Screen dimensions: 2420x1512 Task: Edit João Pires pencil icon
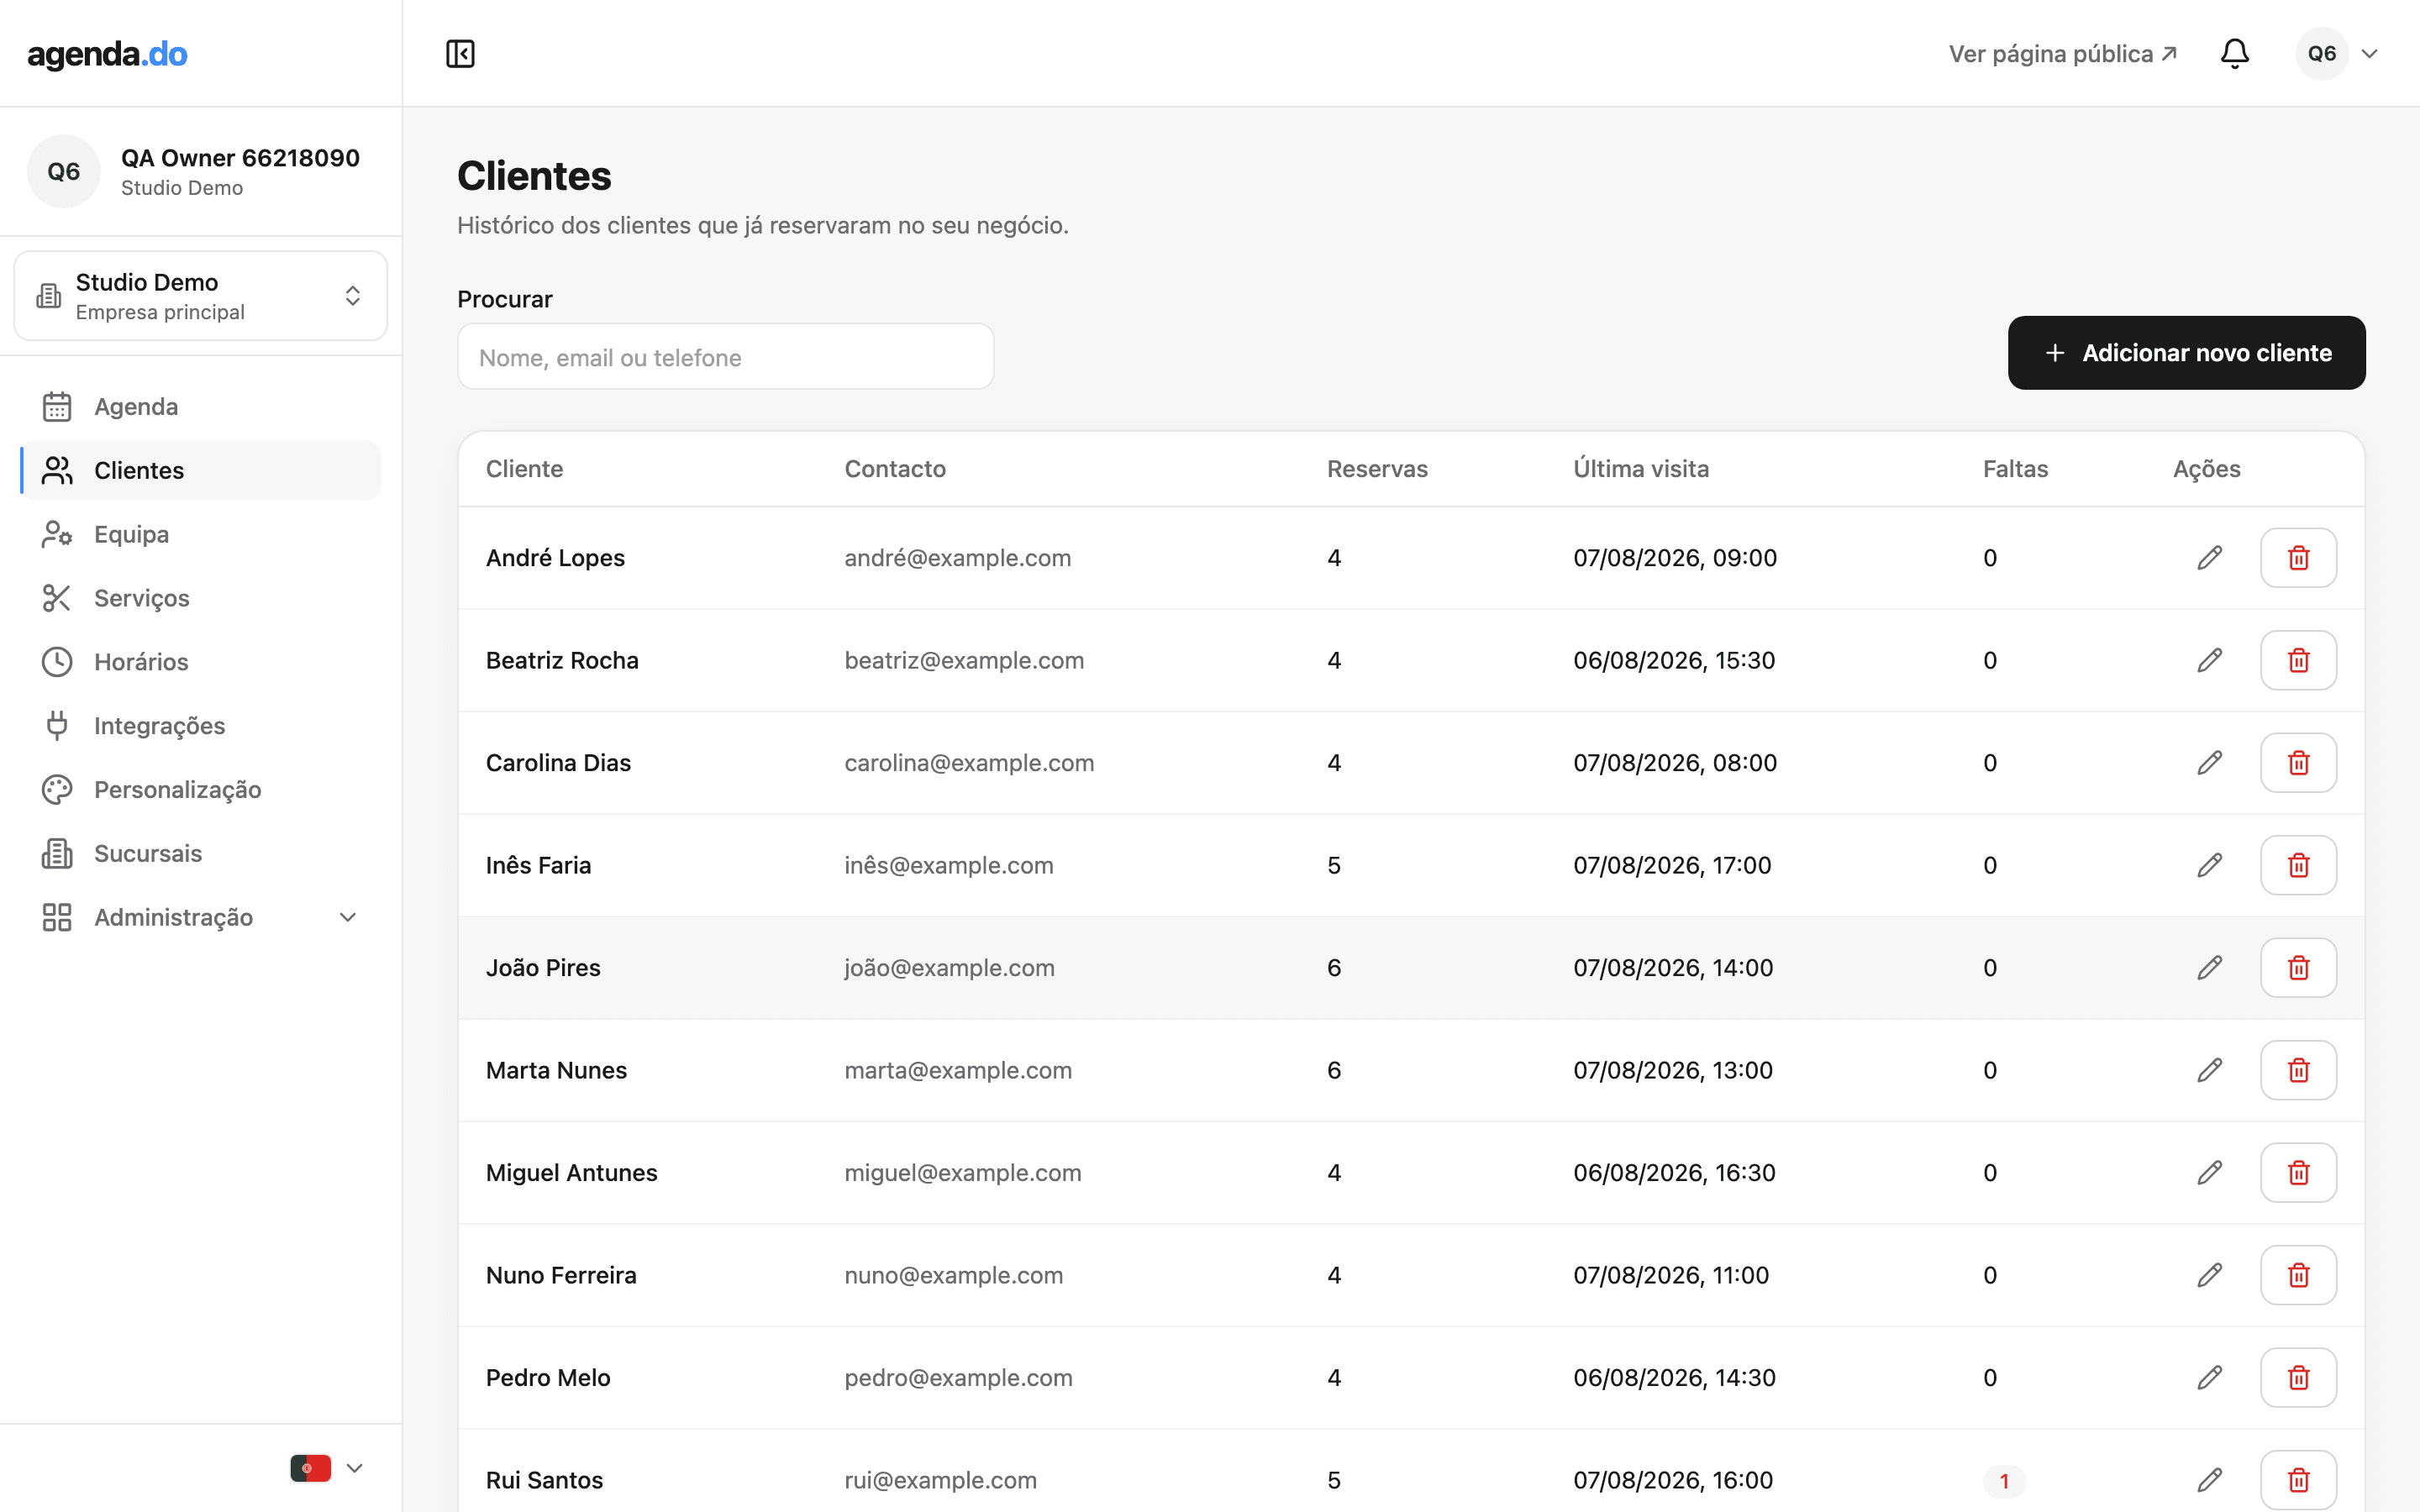[x=2210, y=968]
